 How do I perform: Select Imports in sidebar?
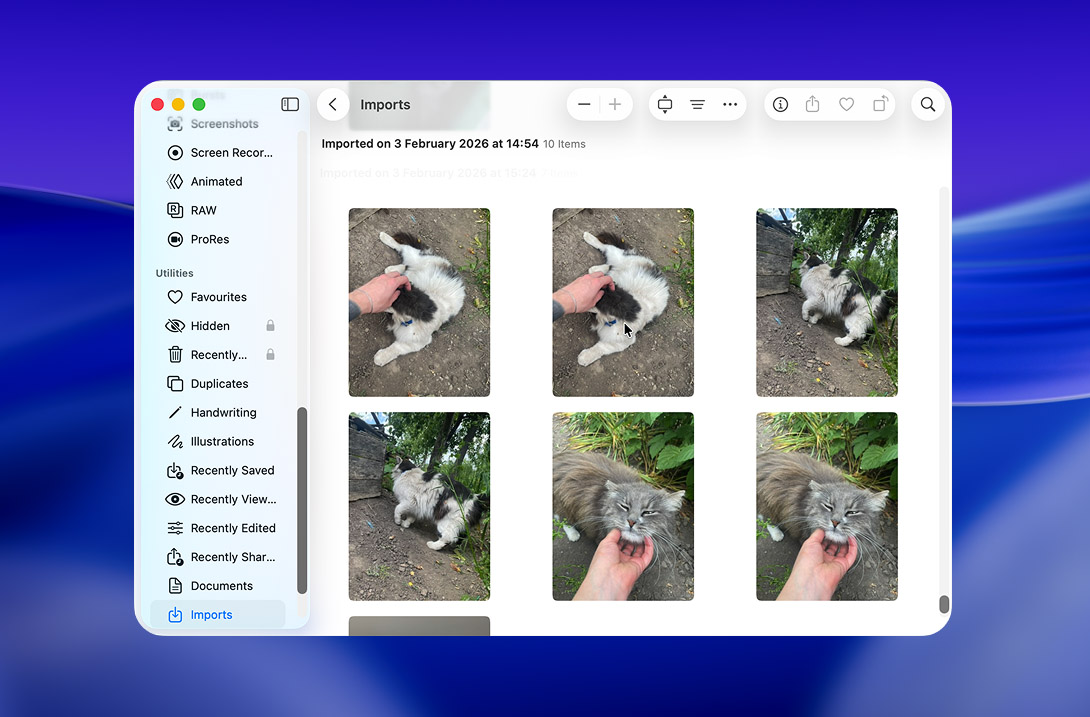218,615
